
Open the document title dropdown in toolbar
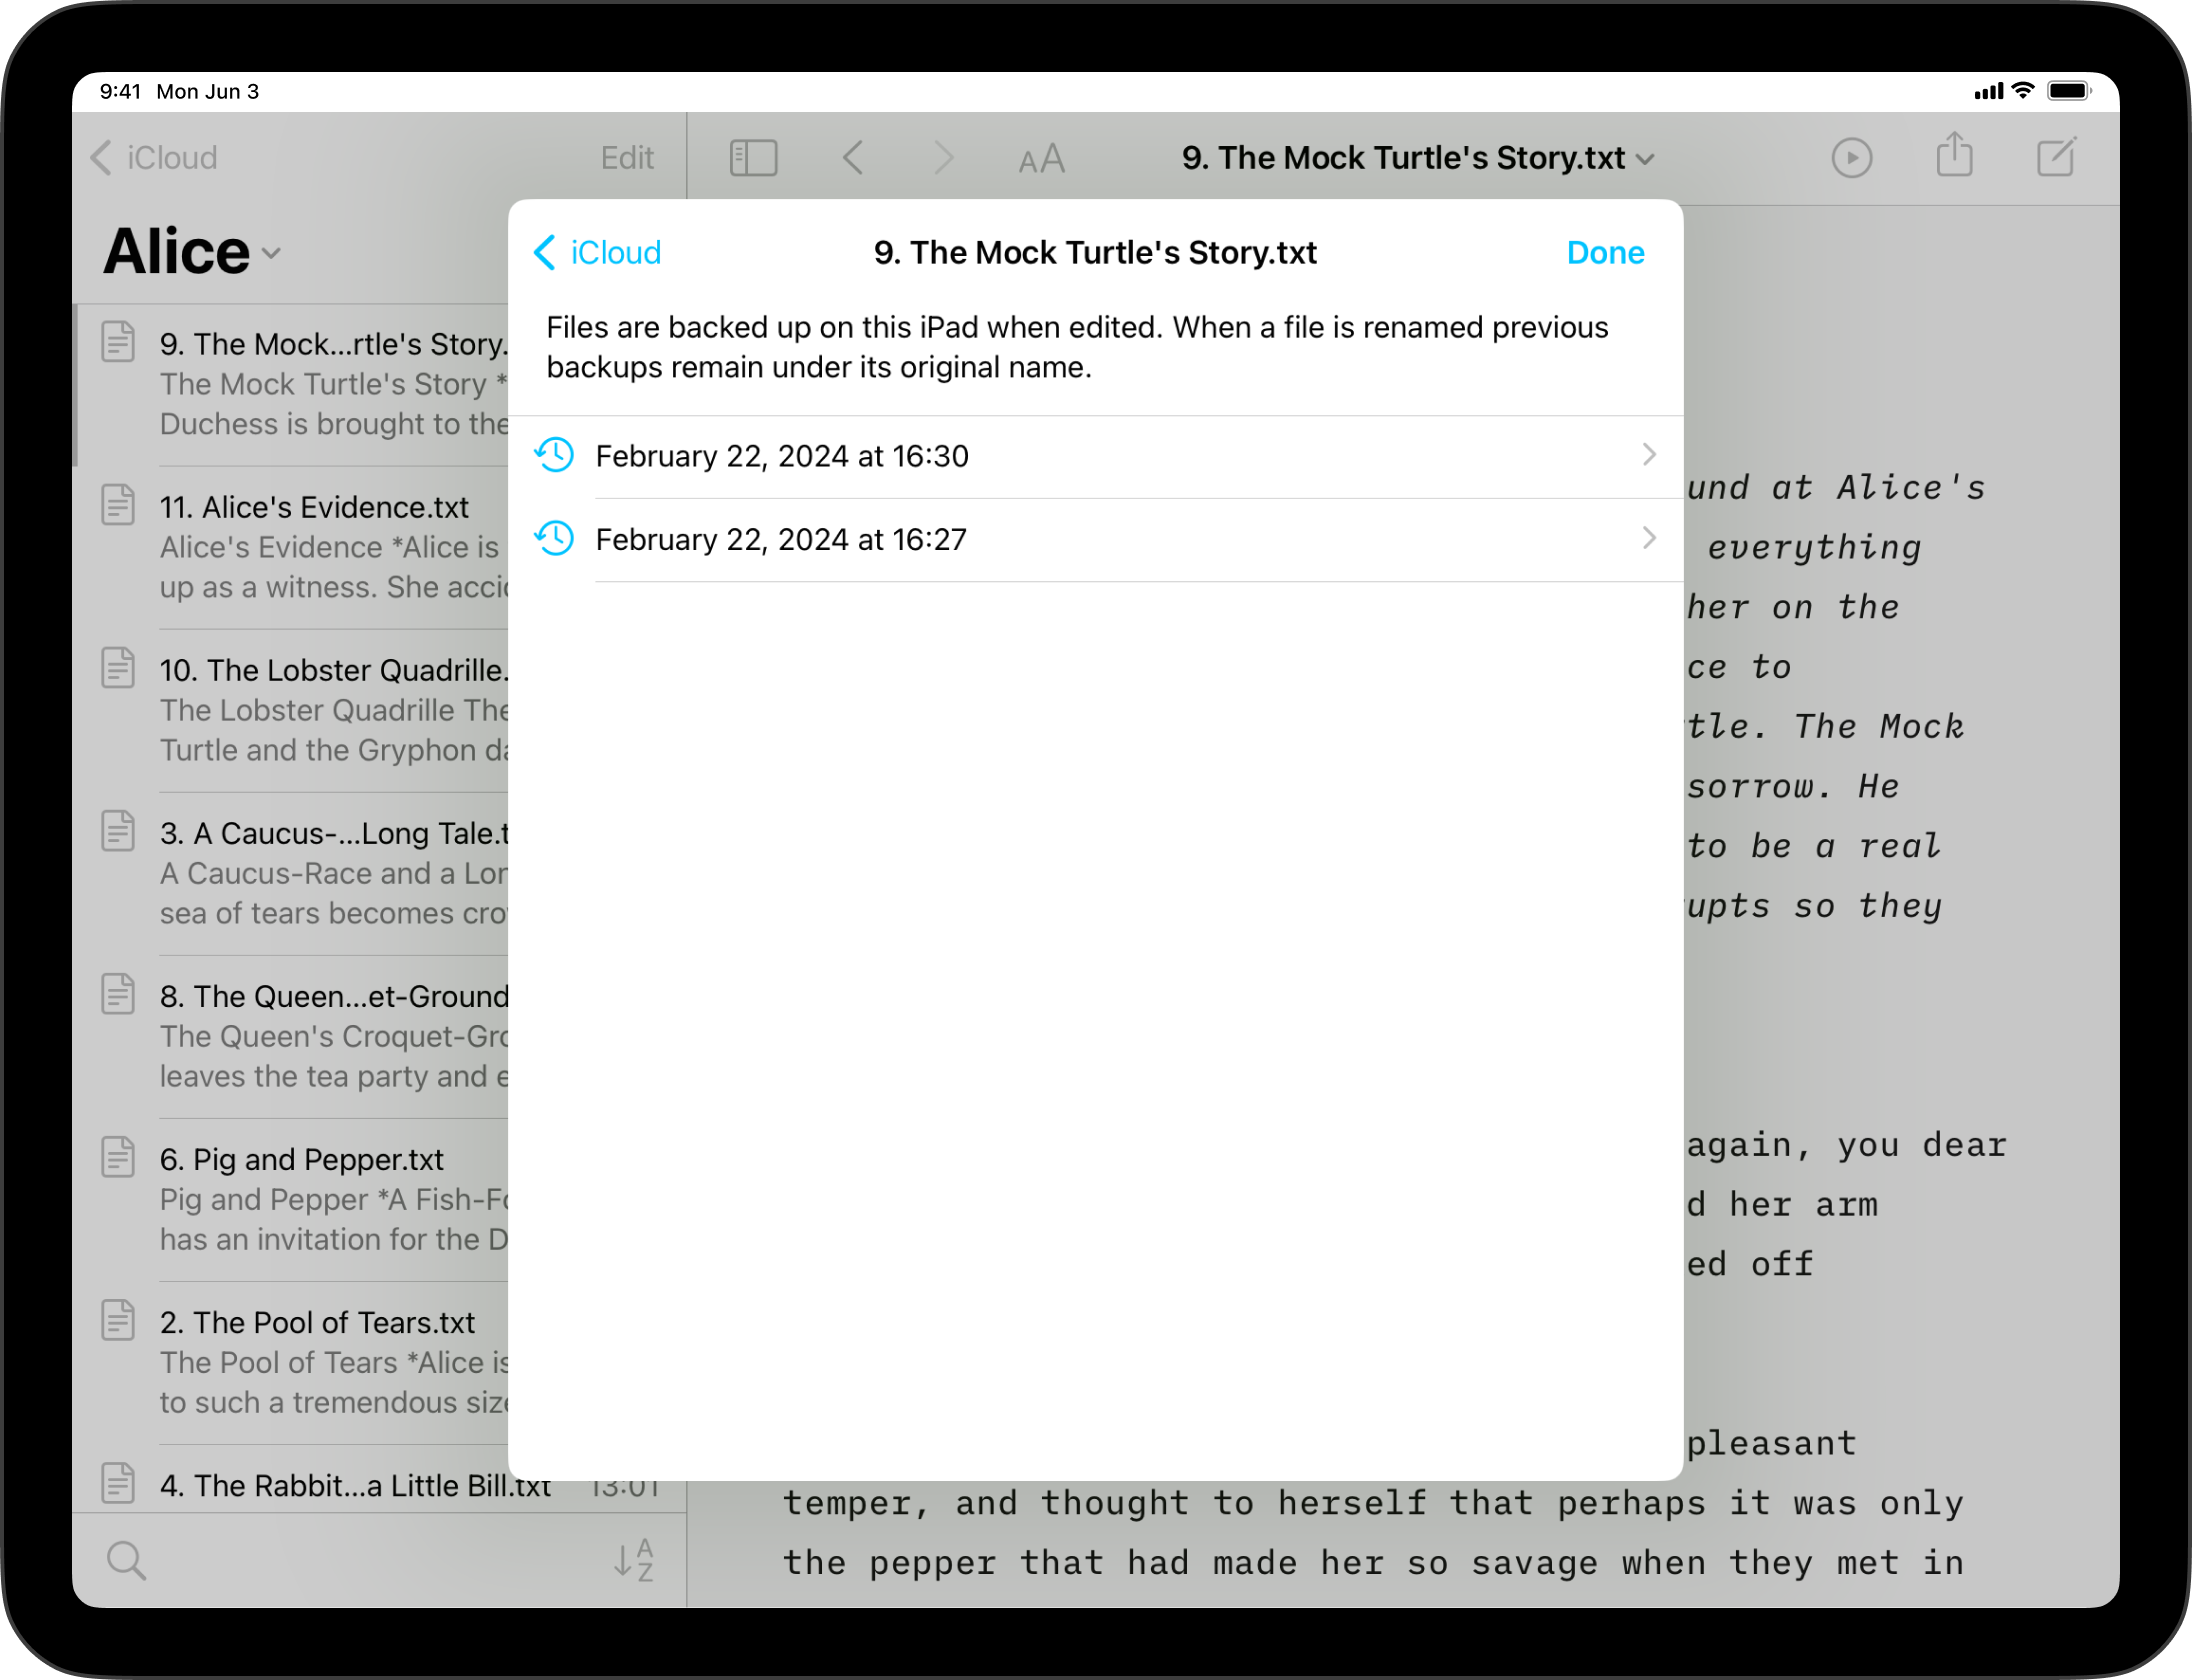1417,158
